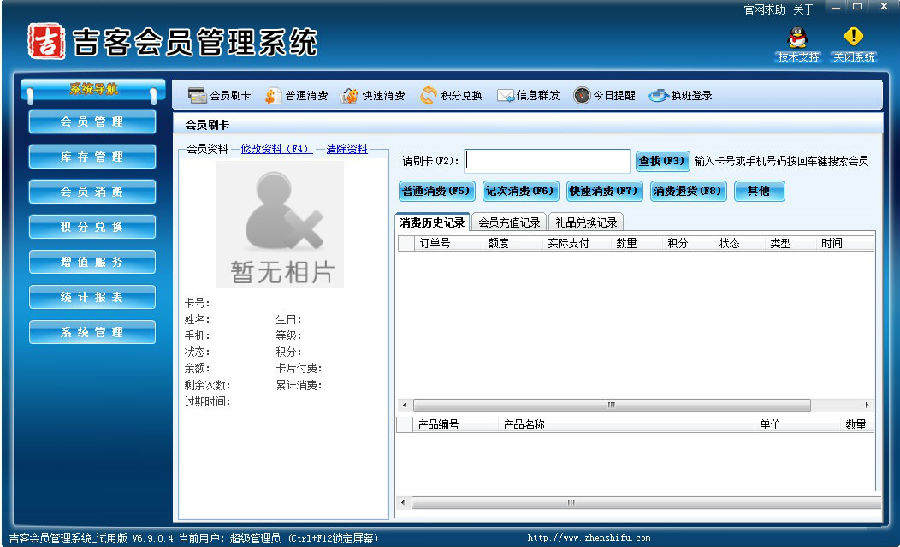Switch to the 礼品兑换记录 tab
900x547 pixels.
(x=585, y=222)
